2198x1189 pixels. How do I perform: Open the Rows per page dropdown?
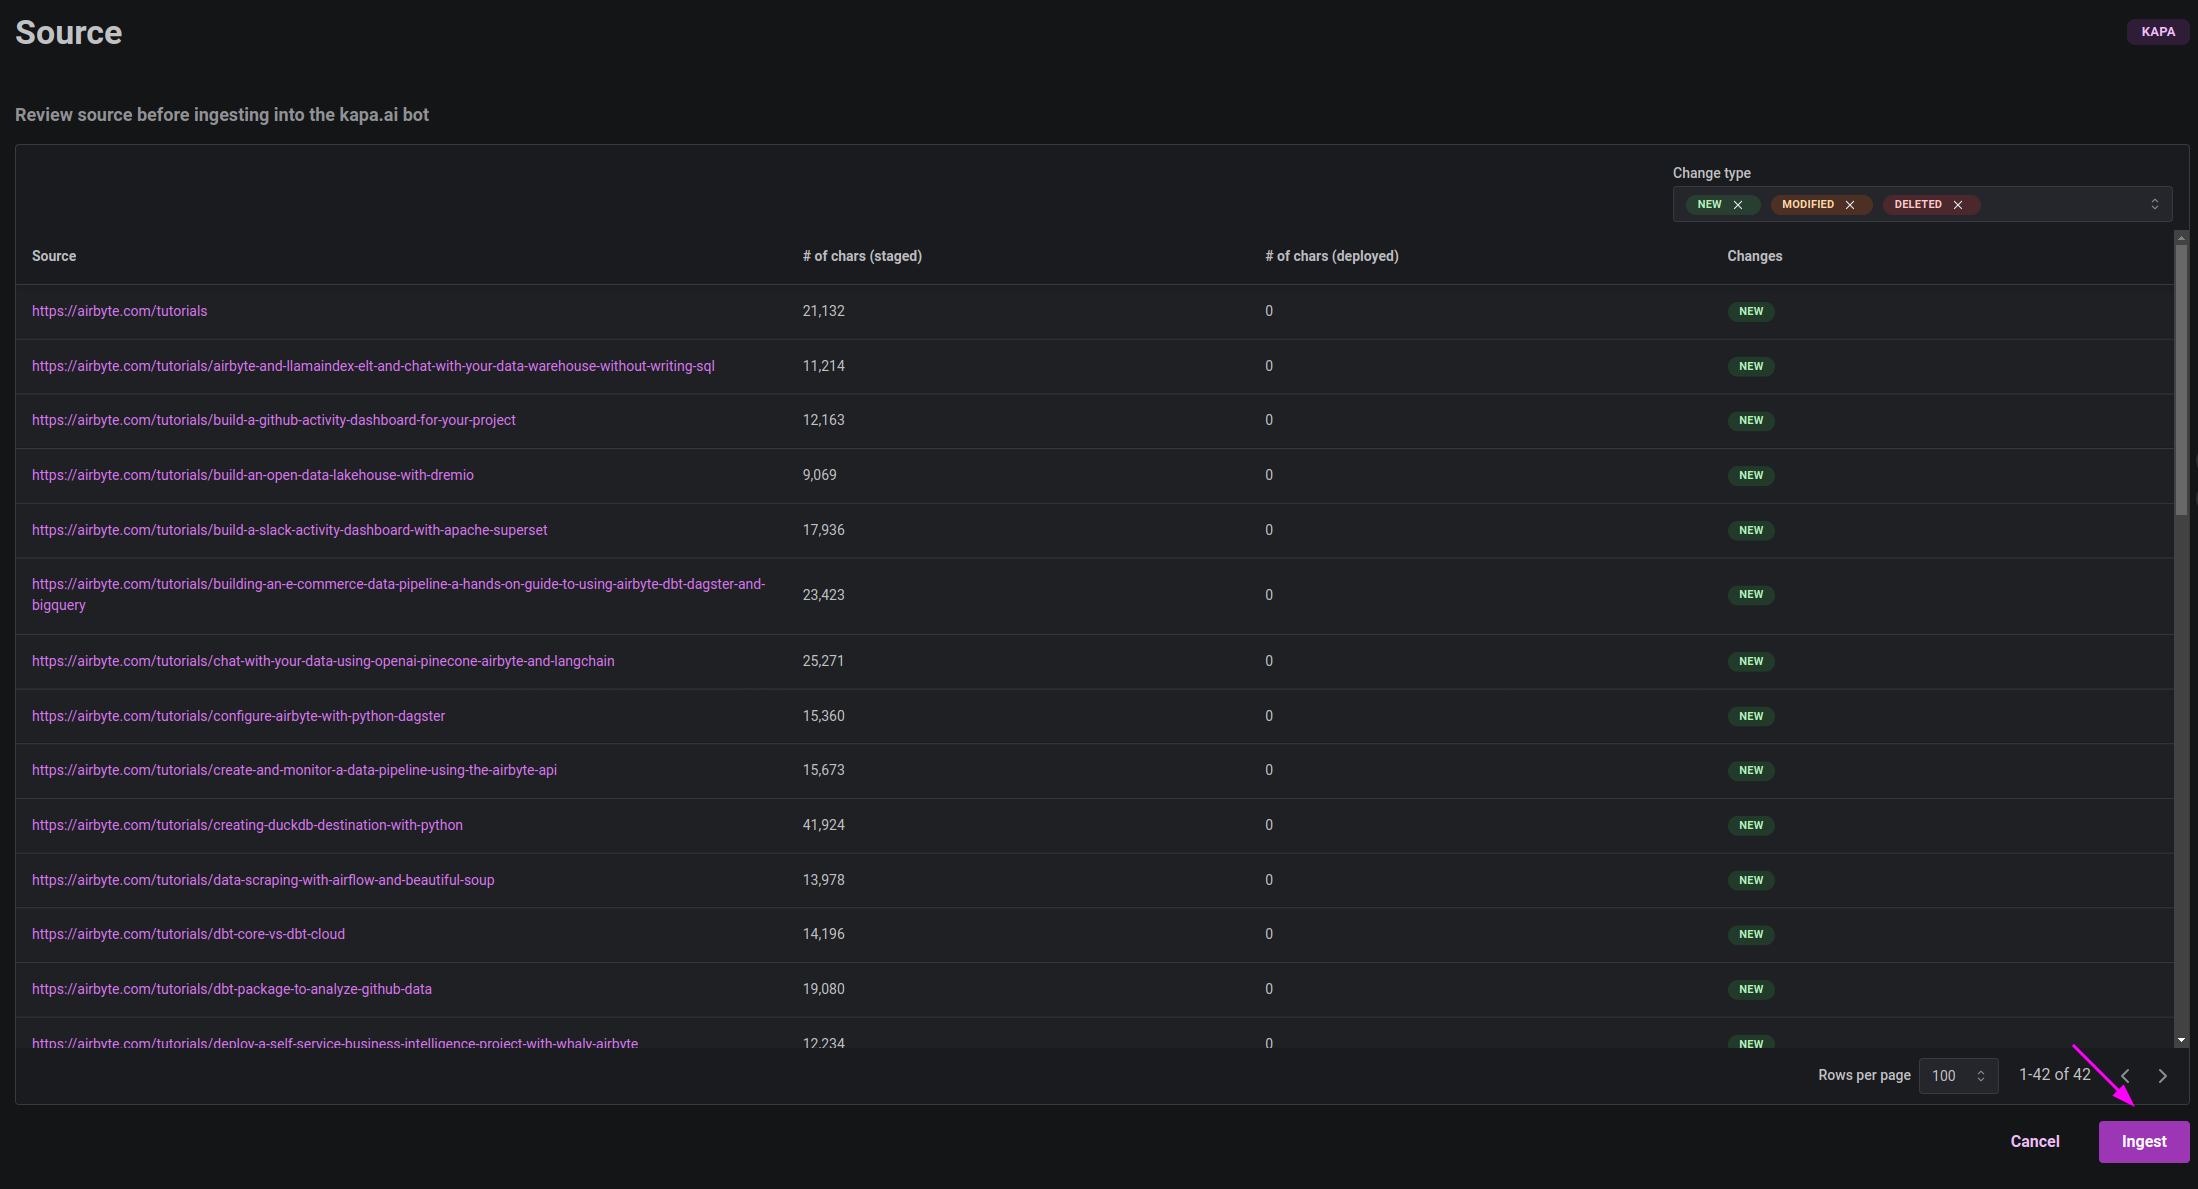pyautogui.click(x=1958, y=1076)
